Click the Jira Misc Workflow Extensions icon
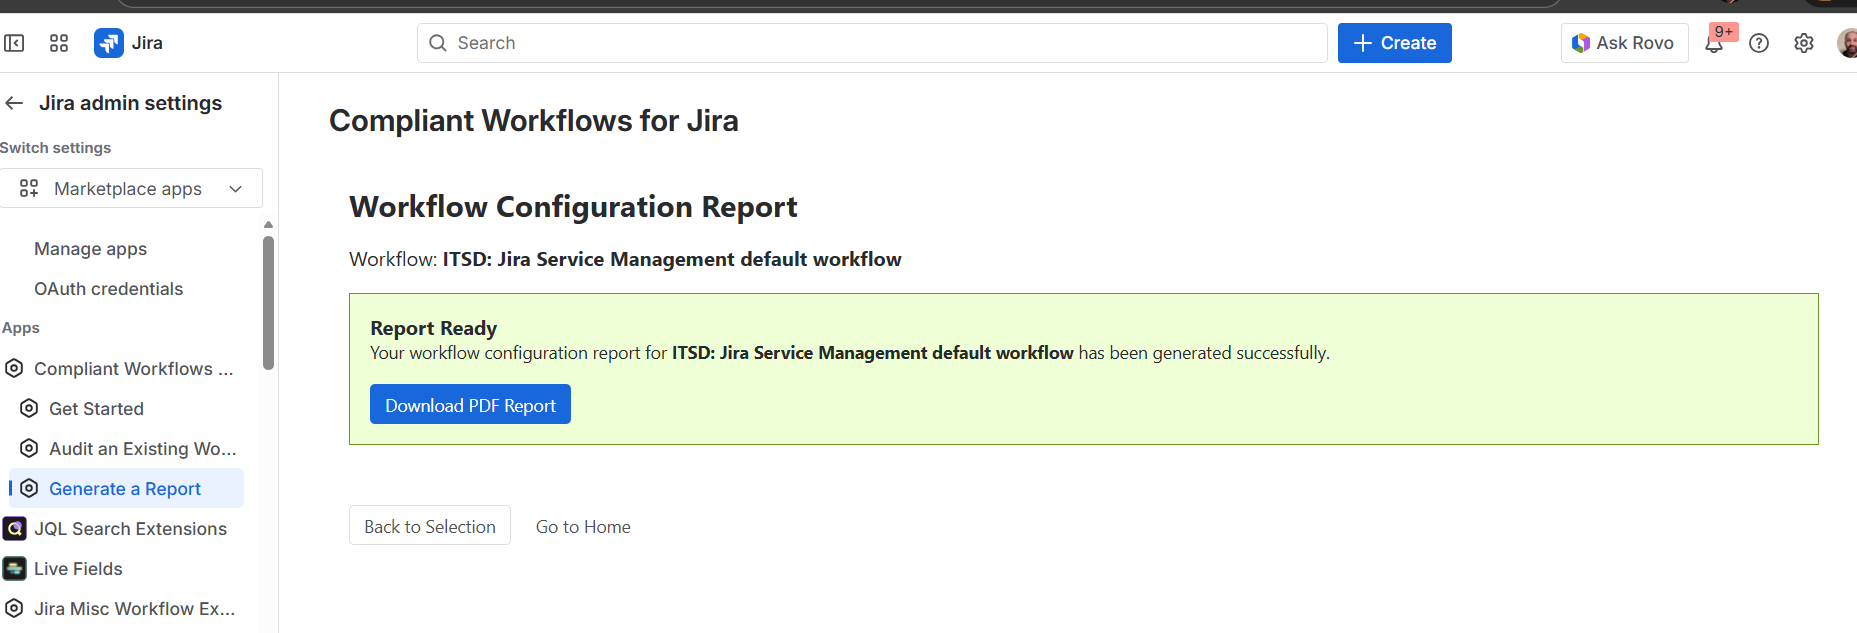This screenshot has width=1857, height=633. [14, 608]
